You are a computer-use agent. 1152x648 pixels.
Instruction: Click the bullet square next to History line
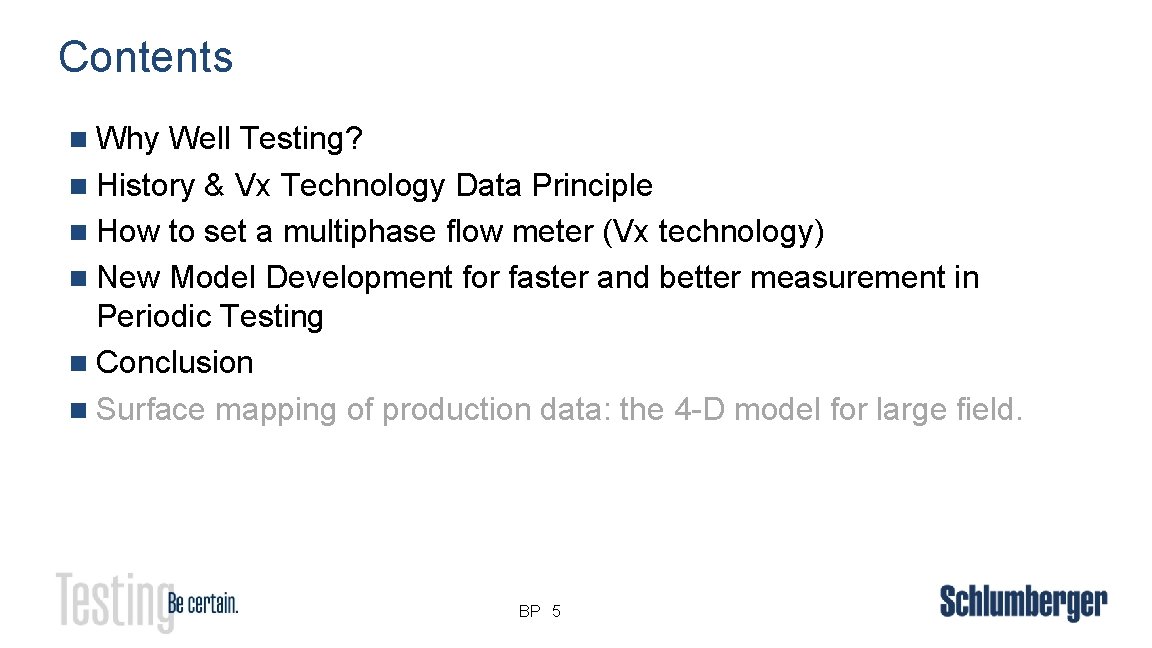point(79,186)
